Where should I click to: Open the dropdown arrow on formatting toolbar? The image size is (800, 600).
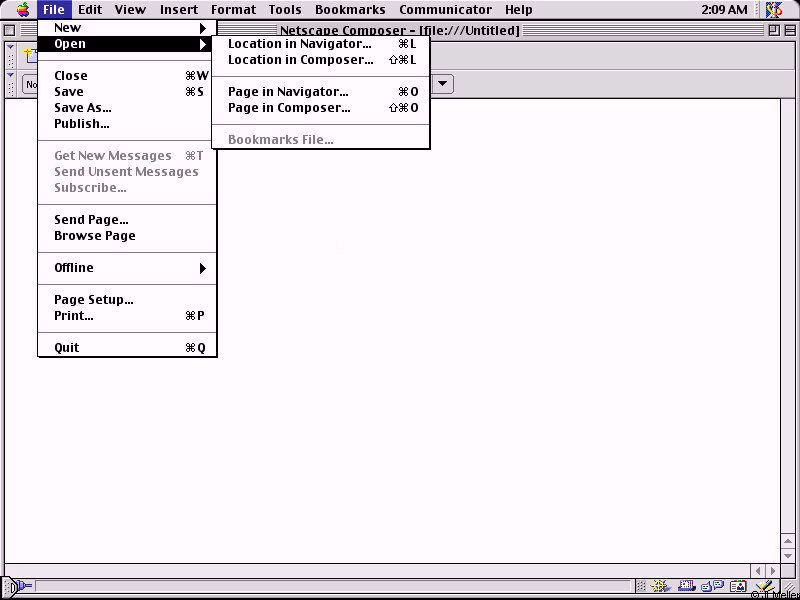[x=443, y=84]
